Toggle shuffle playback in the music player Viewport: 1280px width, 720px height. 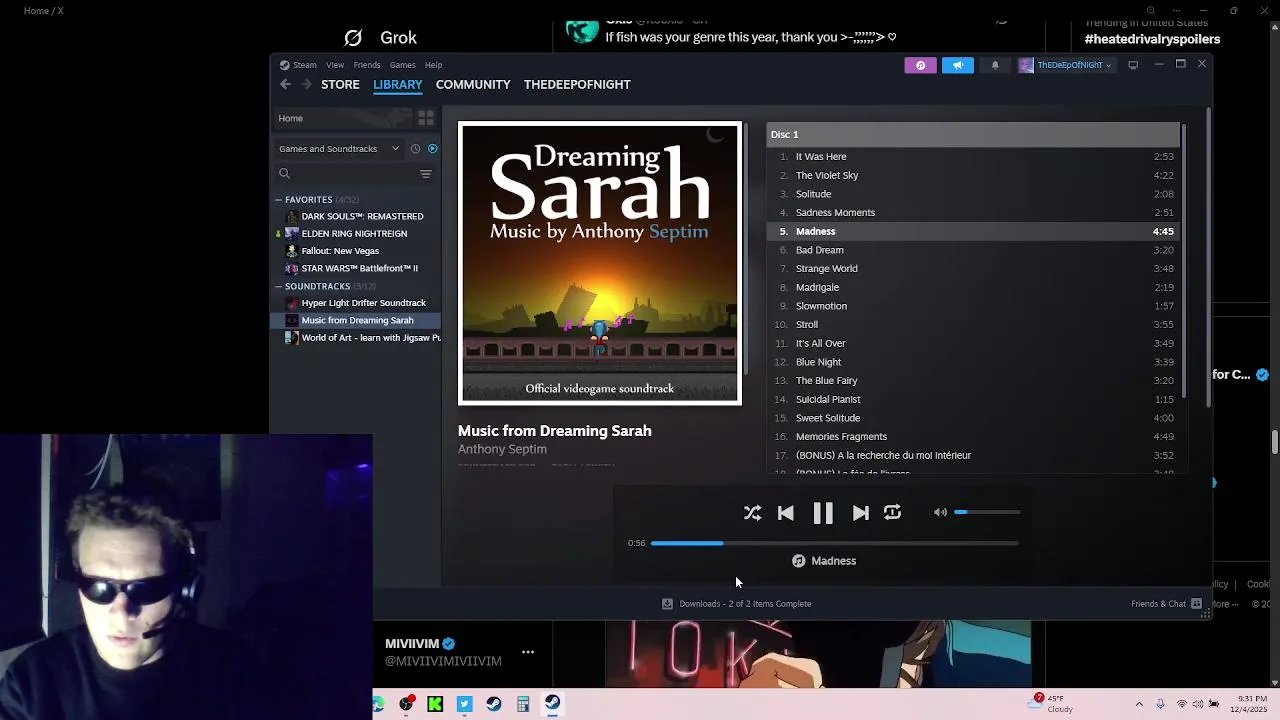coord(752,513)
